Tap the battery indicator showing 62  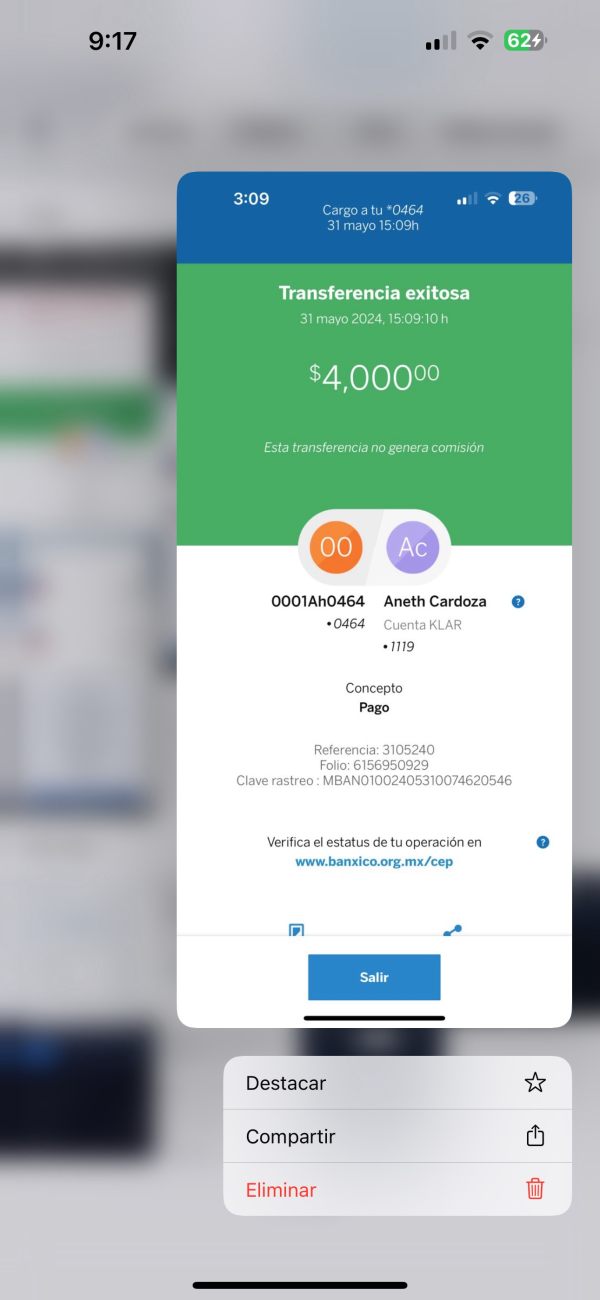tap(525, 41)
